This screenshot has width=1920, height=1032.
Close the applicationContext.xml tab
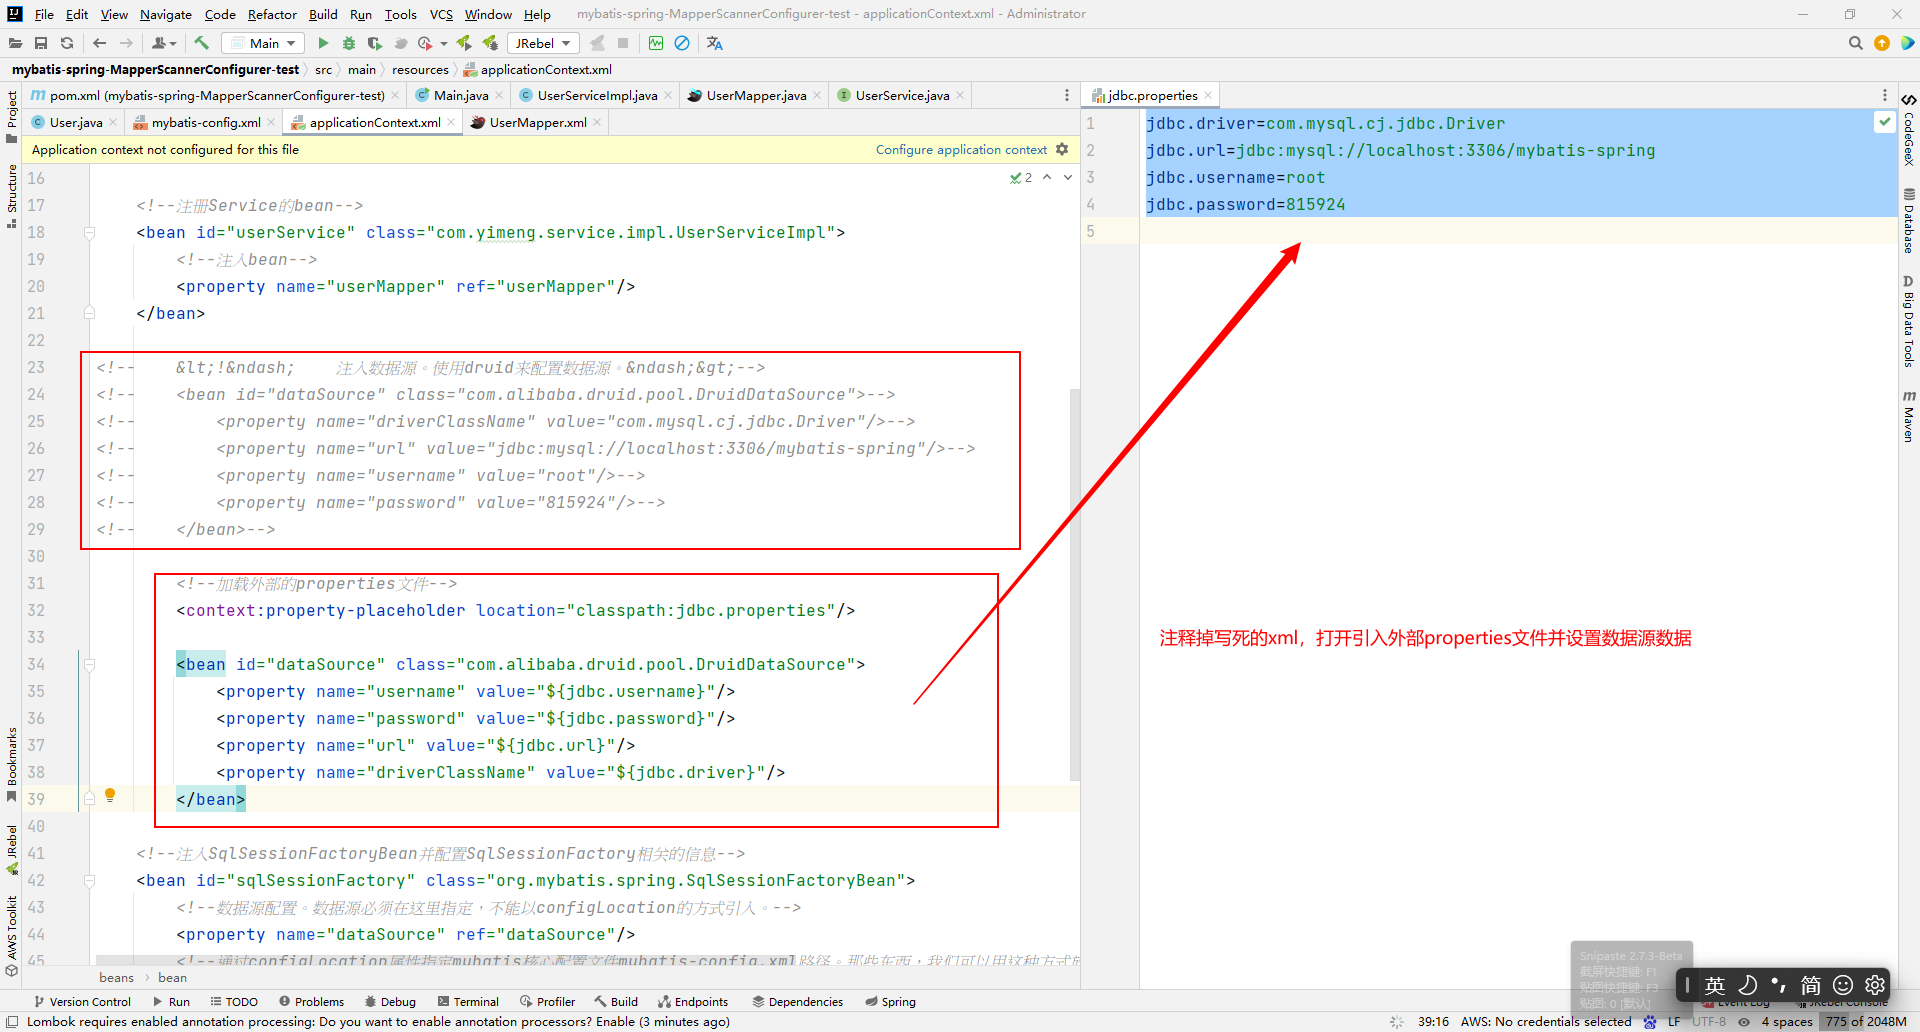451,122
